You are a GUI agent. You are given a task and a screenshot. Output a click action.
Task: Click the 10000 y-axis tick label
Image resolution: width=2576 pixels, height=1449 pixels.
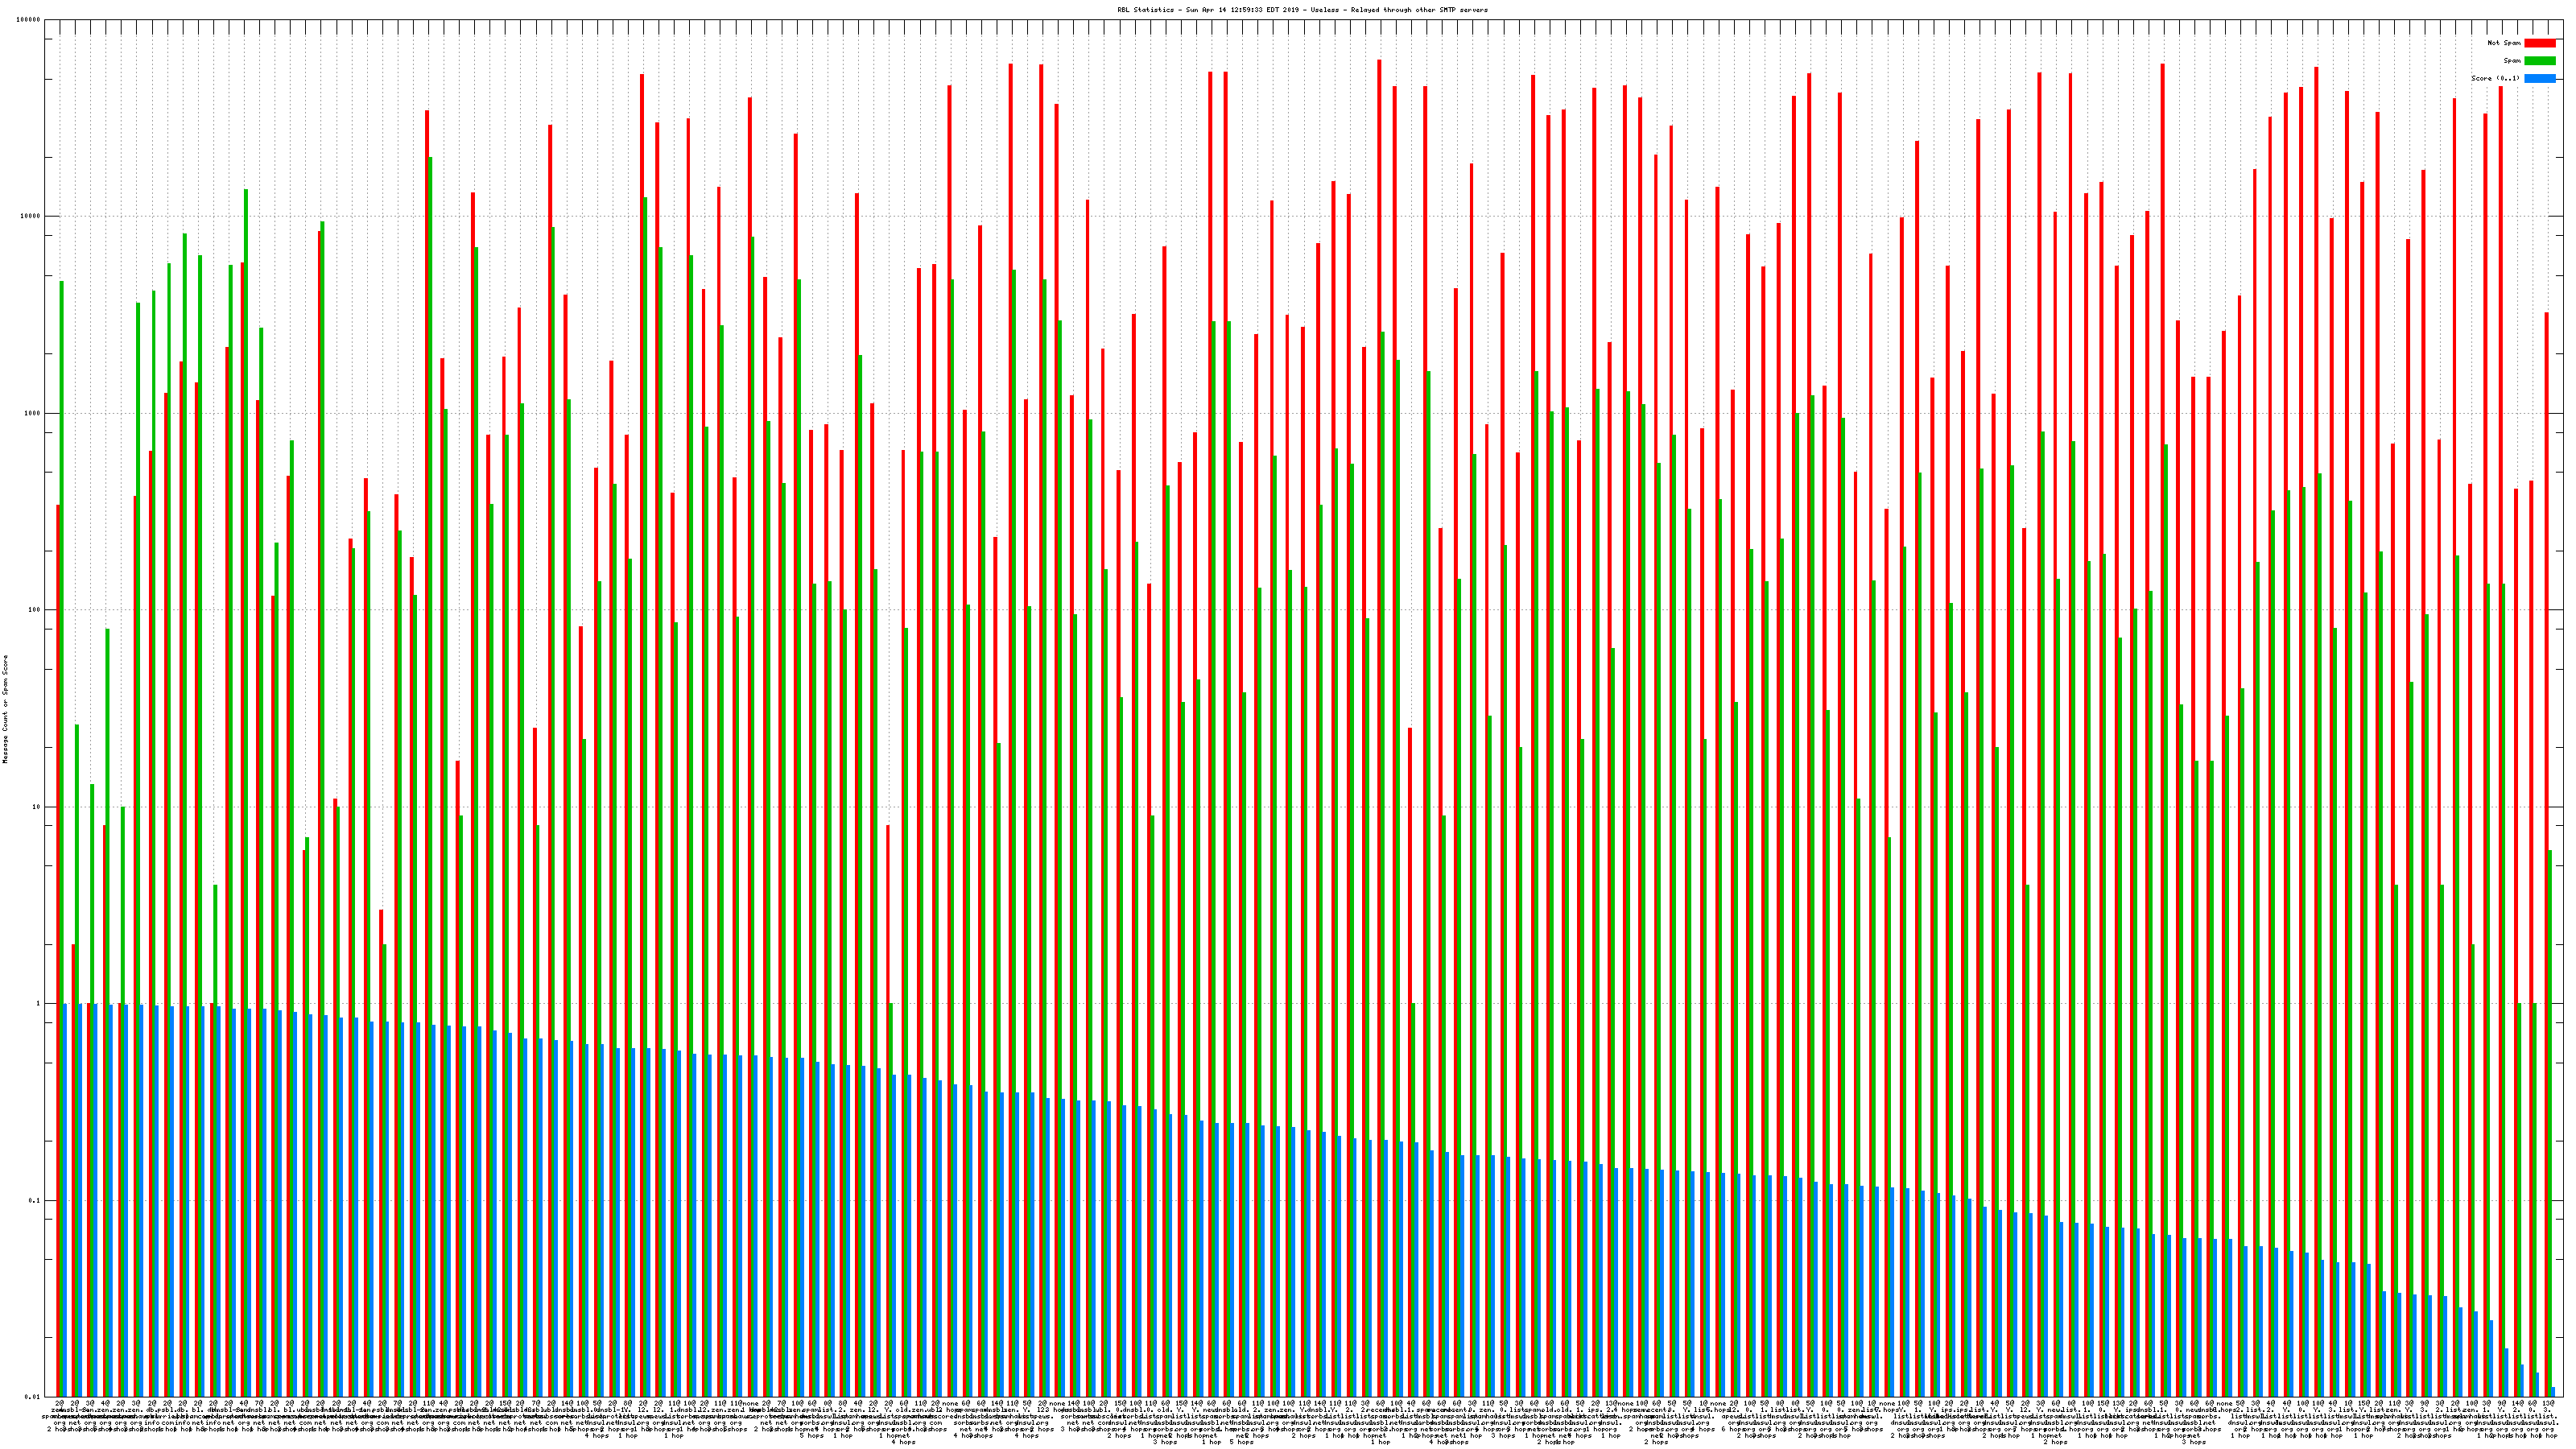[31, 217]
